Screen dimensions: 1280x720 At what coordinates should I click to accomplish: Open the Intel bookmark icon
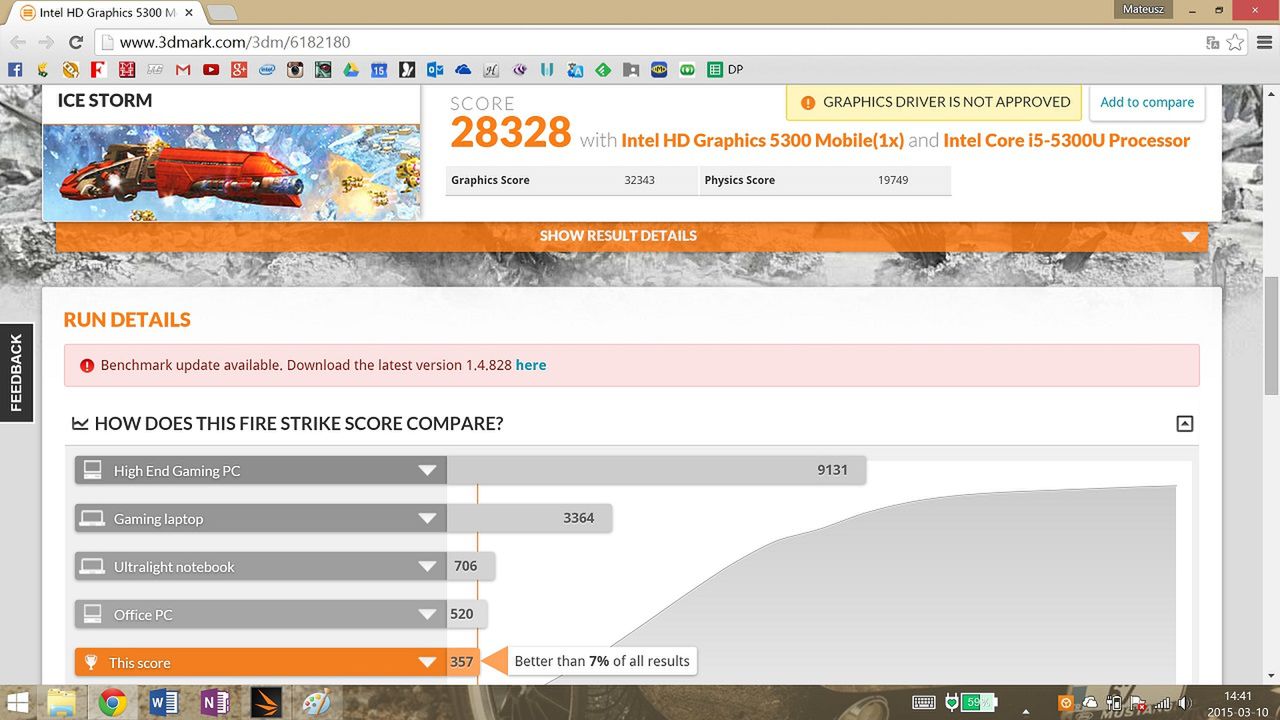267,70
